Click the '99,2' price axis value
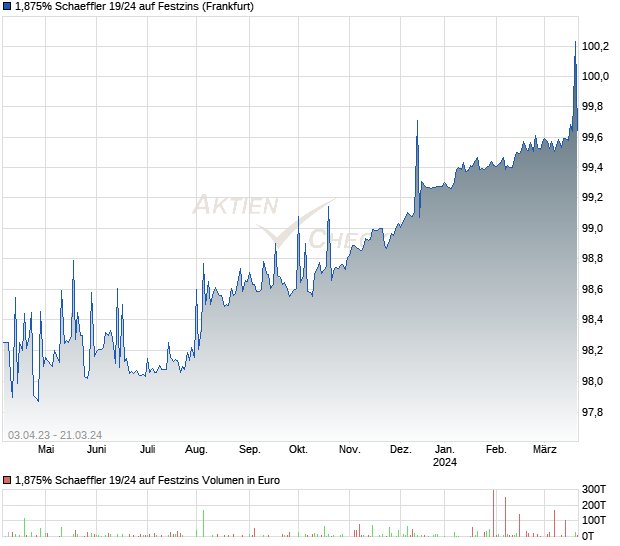 point(592,197)
